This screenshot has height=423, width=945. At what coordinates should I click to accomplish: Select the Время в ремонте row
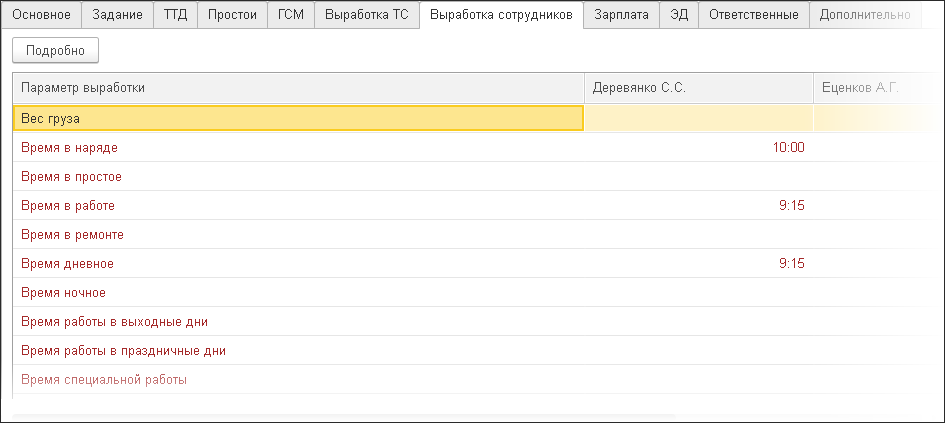297,235
